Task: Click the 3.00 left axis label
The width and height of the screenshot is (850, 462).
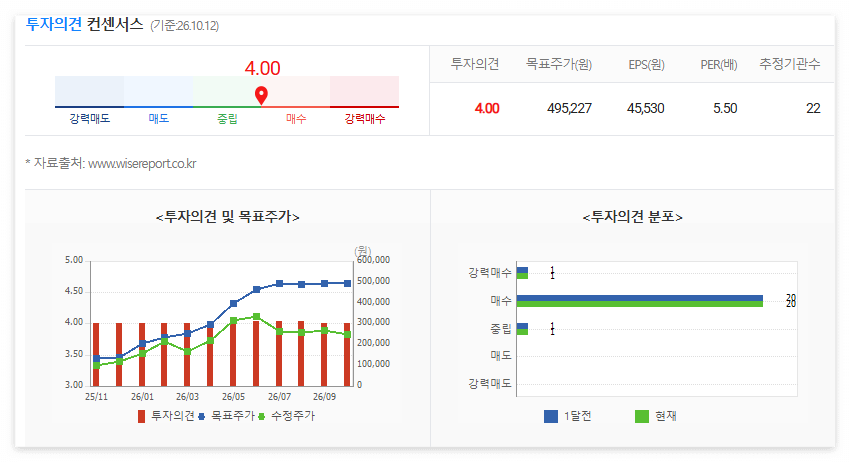Action: (x=74, y=385)
